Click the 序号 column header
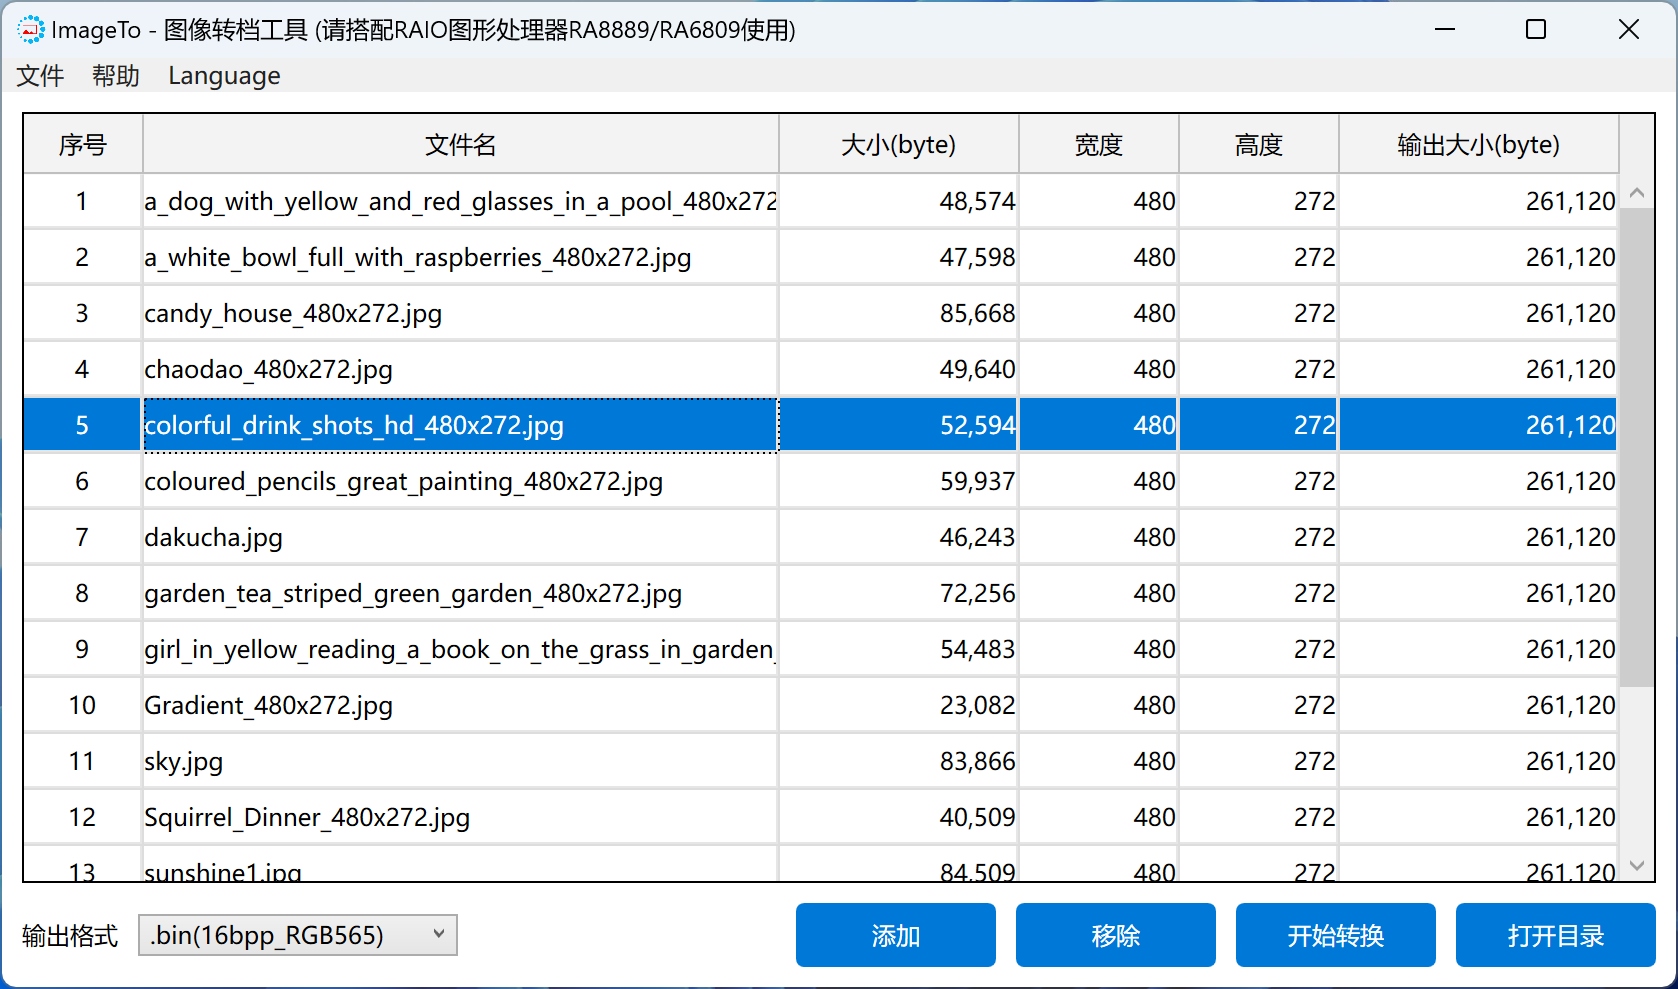This screenshot has width=1678, height=989. click(x=83, y=145)
